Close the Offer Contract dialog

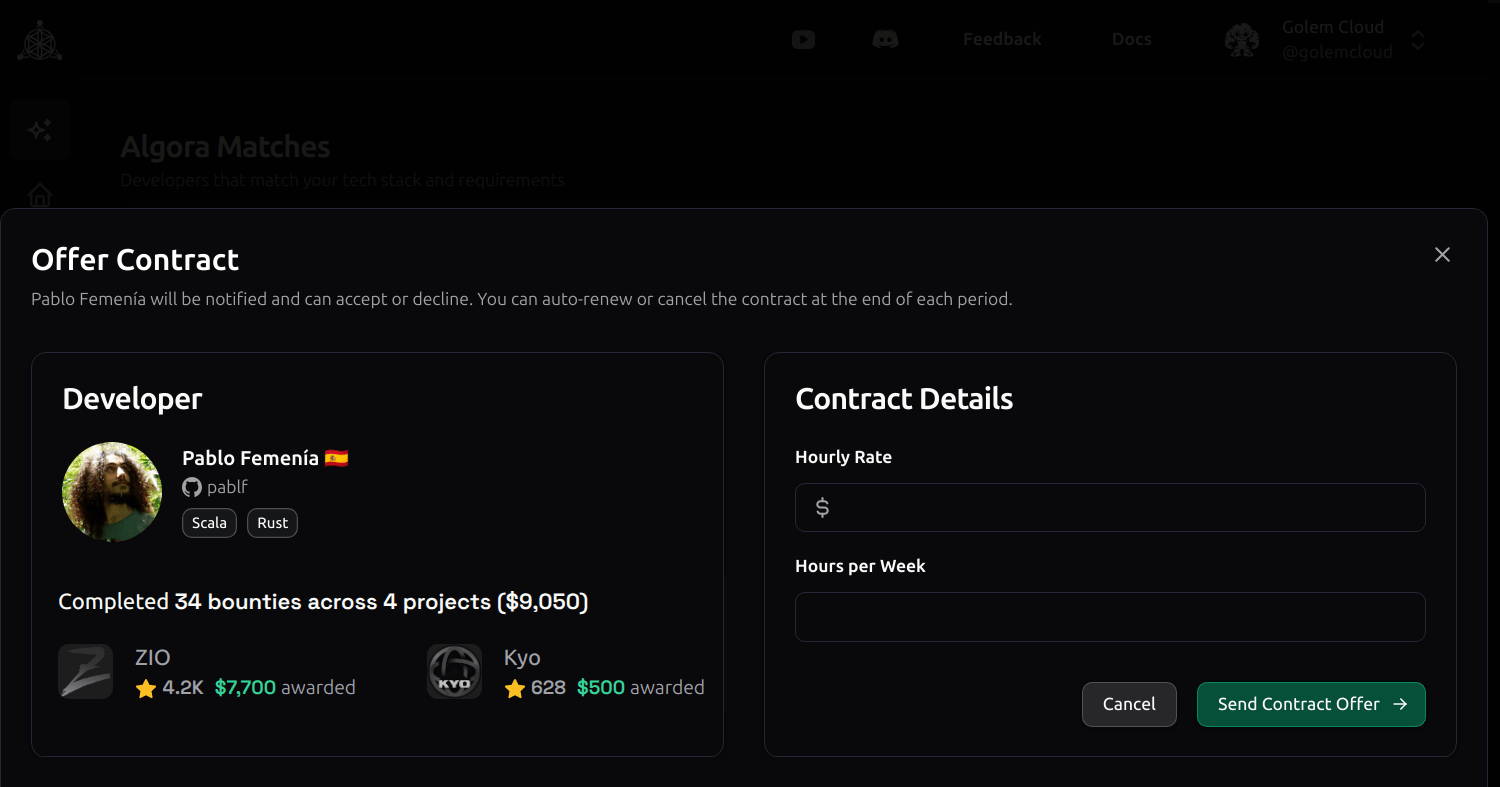1442,255
